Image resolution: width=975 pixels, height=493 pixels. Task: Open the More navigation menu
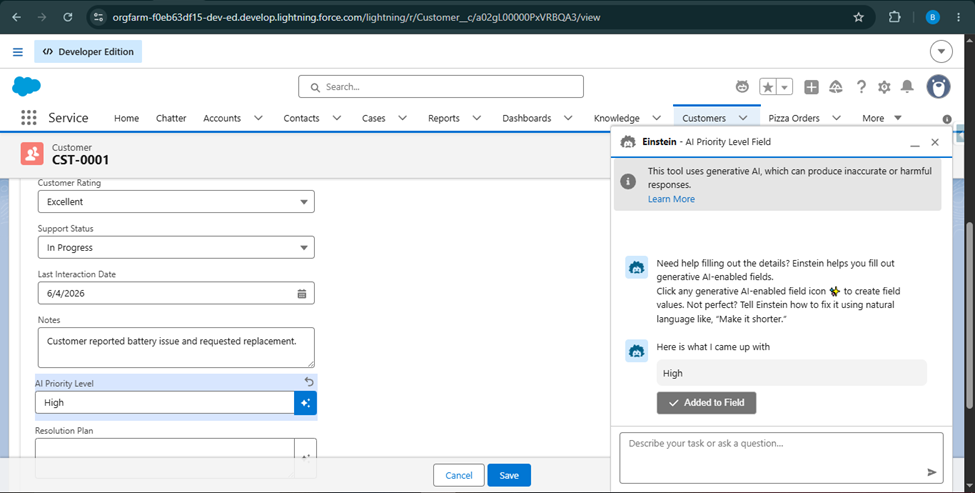pos(882,118)
